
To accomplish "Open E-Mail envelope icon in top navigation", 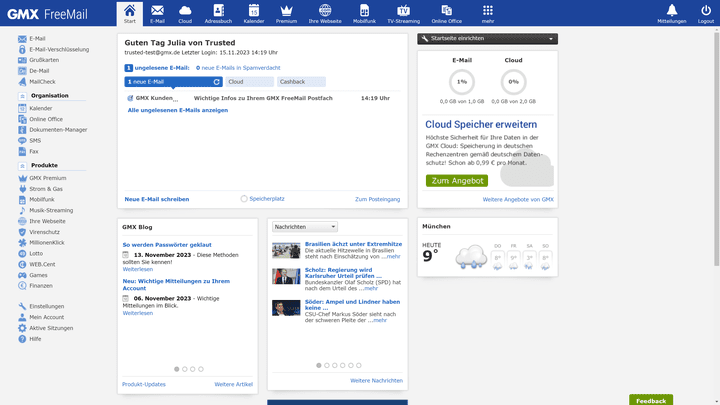I will pyautogui.click(x=157, y=13).
